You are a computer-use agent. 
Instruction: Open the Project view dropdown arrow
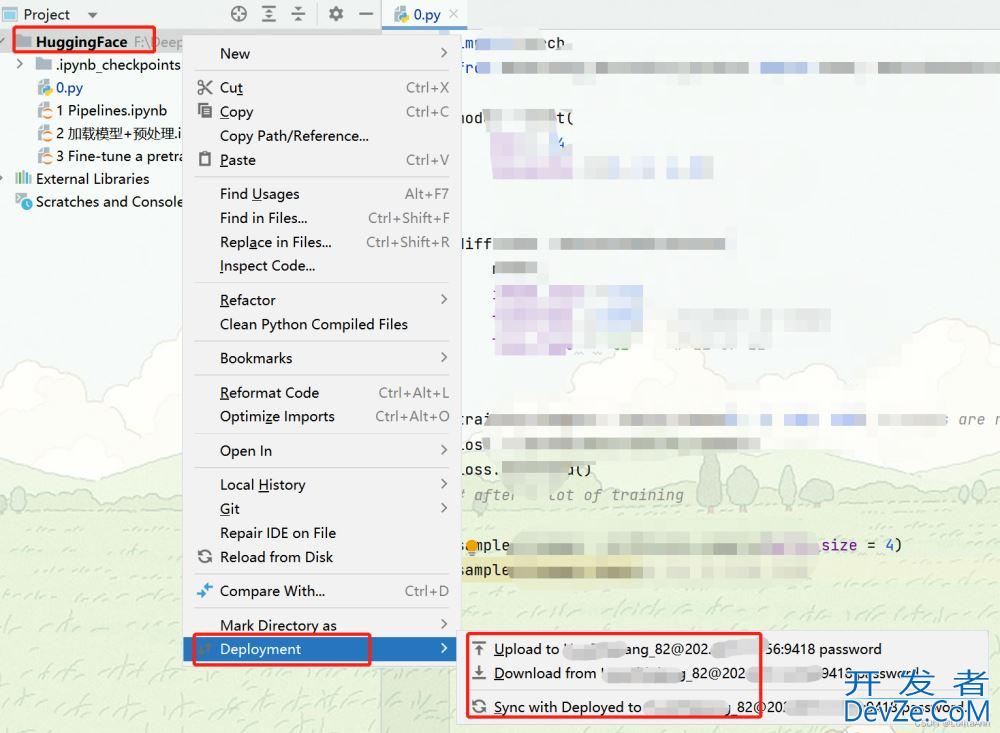coord(92,15)
